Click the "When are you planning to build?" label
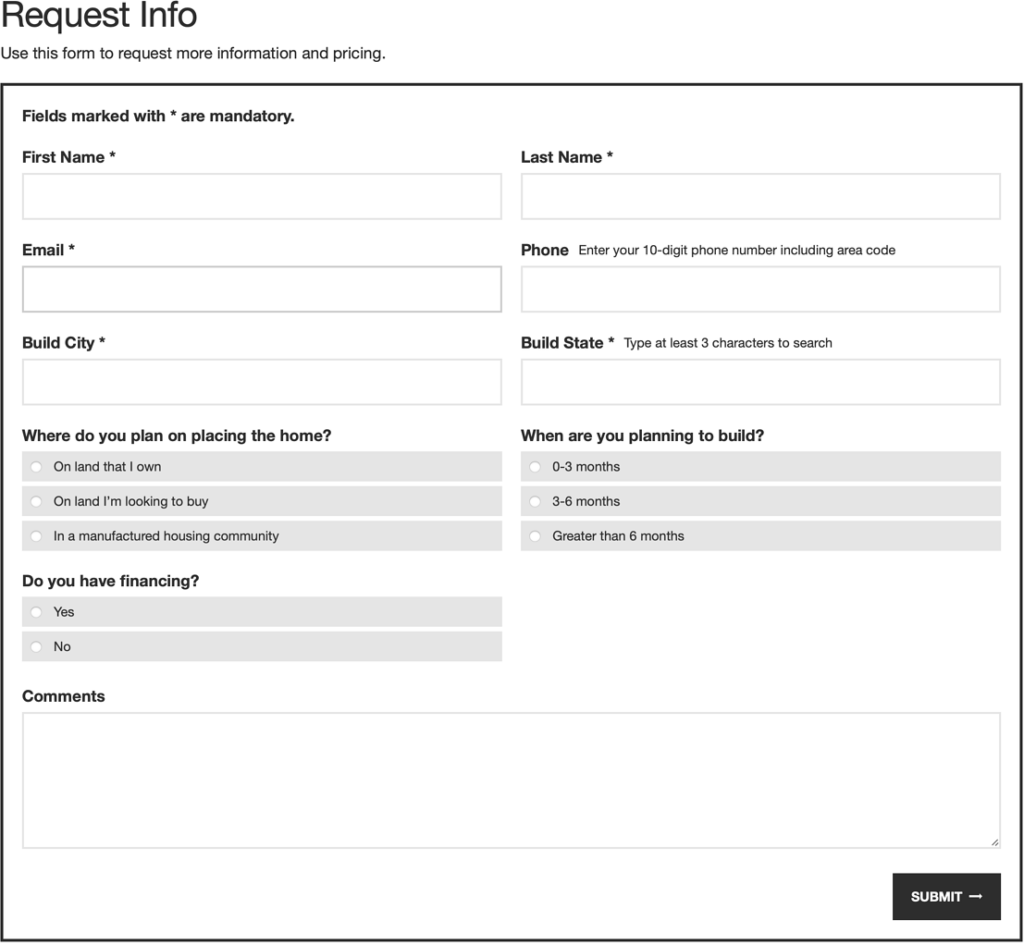The image size is (1024, 945). (643, 436)
